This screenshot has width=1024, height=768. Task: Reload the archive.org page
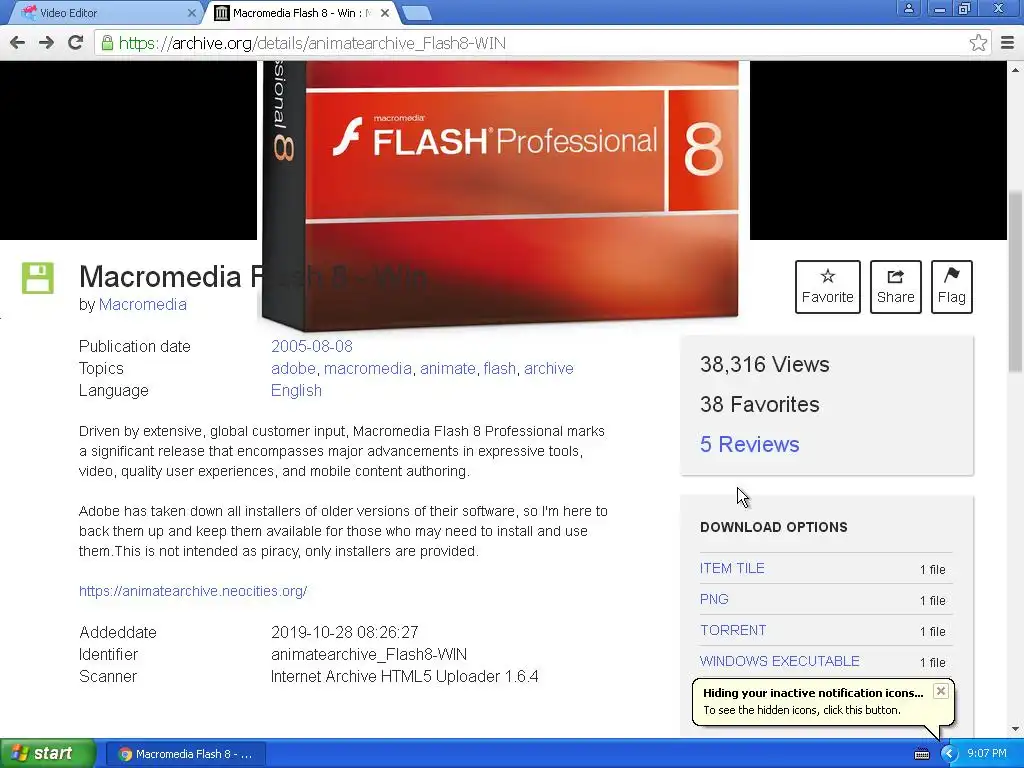coord(76,43)
